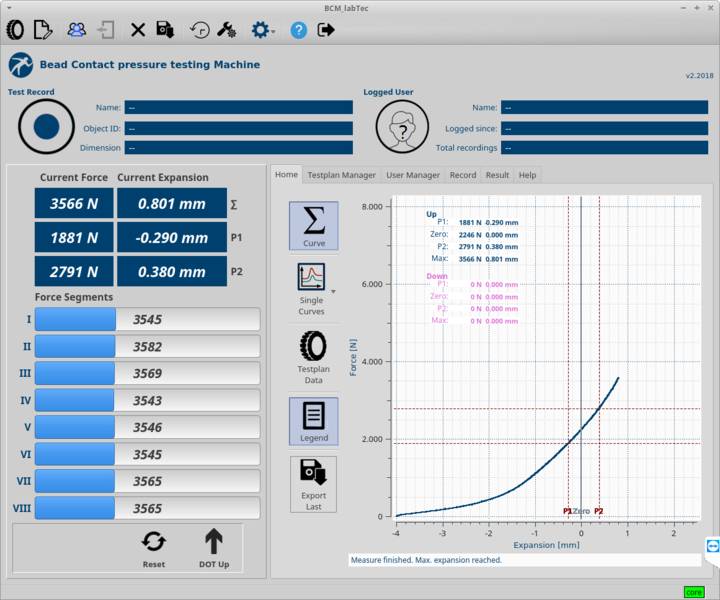Click the X delete icon in toolbar

[138, 30]
